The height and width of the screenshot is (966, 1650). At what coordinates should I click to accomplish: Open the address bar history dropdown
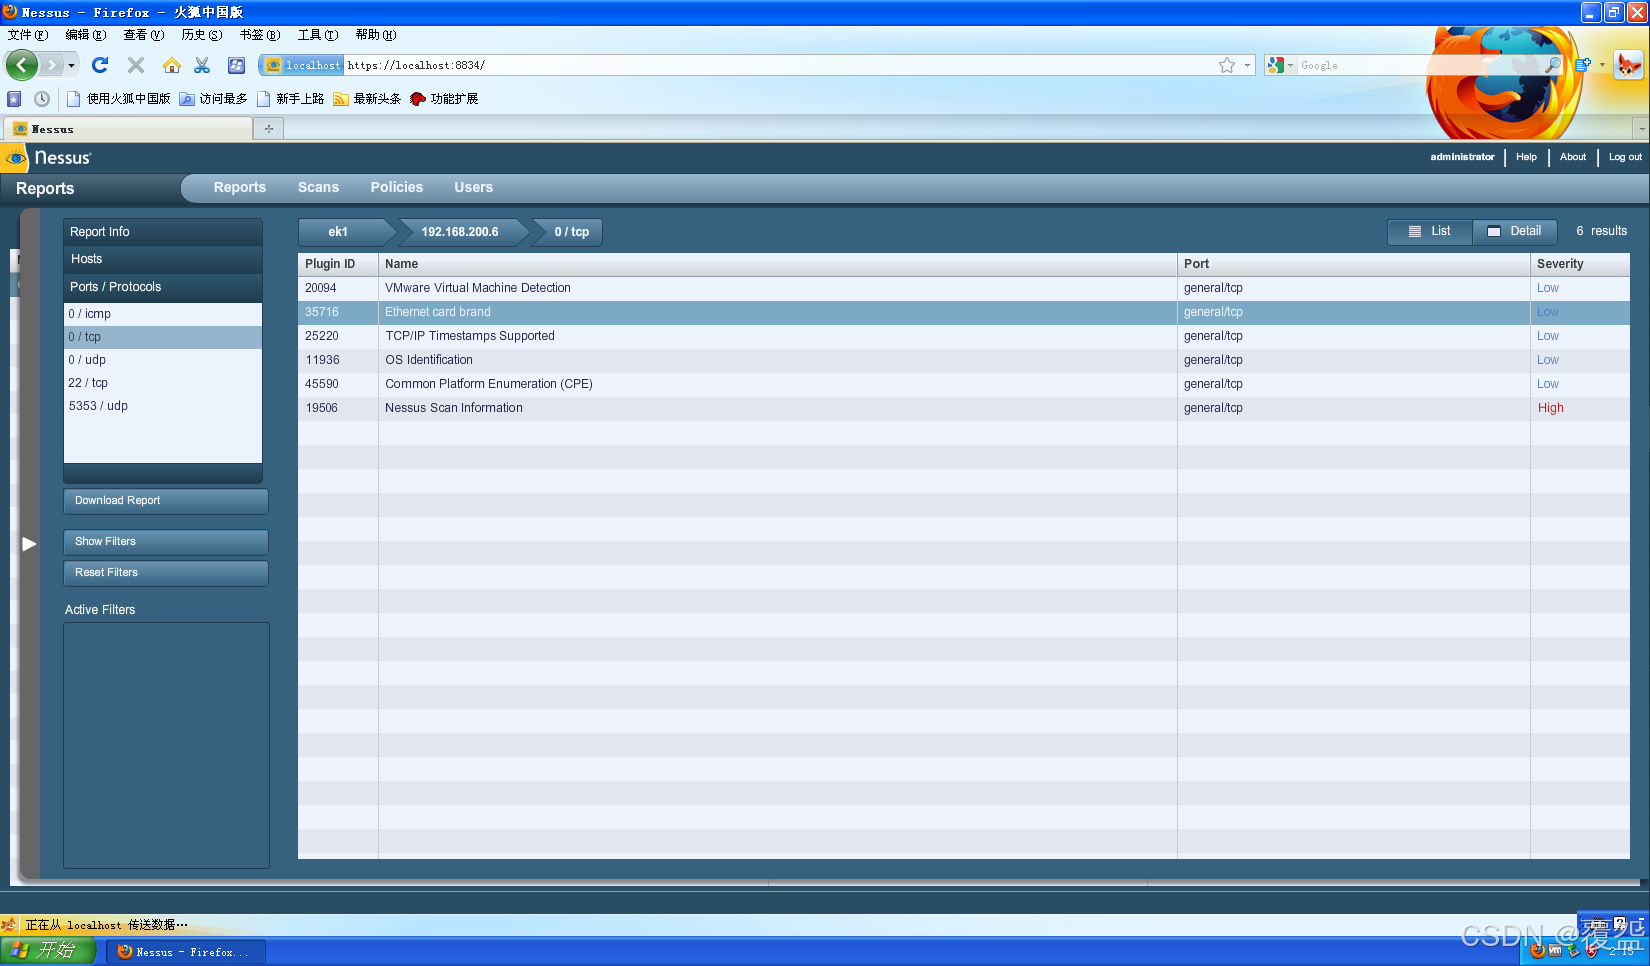[1247, 65]
